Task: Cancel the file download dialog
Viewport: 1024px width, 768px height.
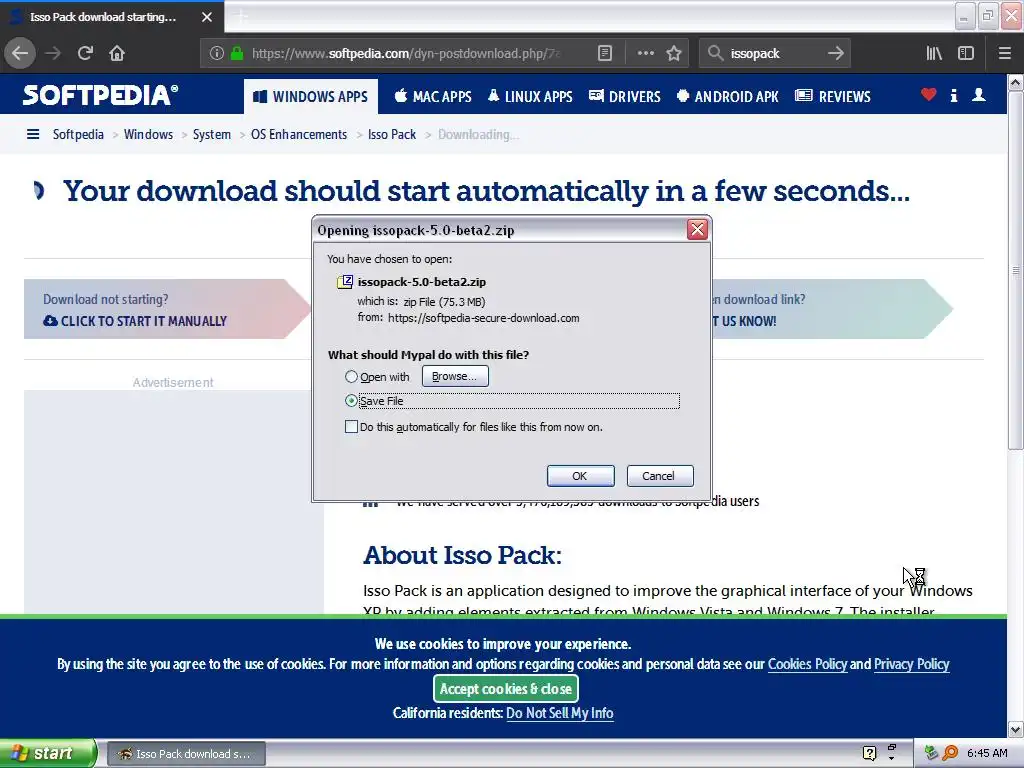Action: coord(660,476)
